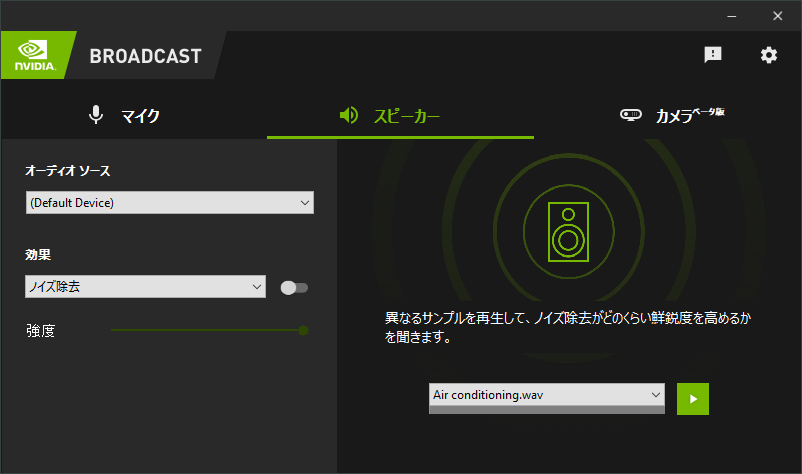Click the speaker illustration graphic
Screen dimensions: 802x474
click(x=568, y=232)
